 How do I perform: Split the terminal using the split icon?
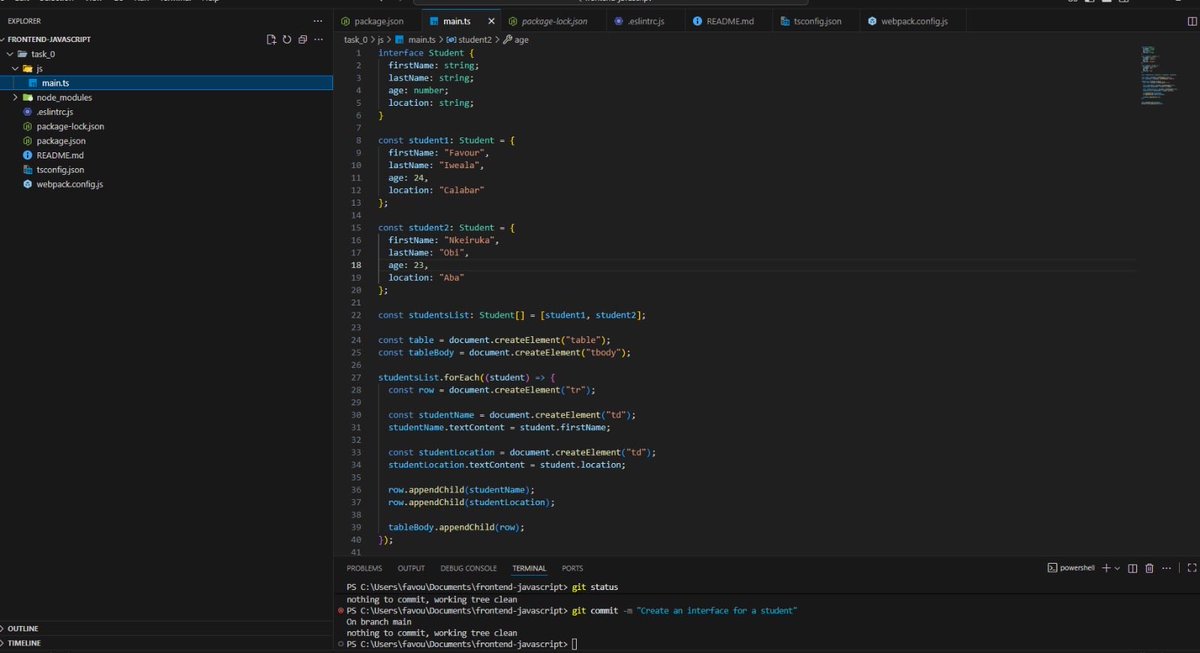coord(1133,568)
